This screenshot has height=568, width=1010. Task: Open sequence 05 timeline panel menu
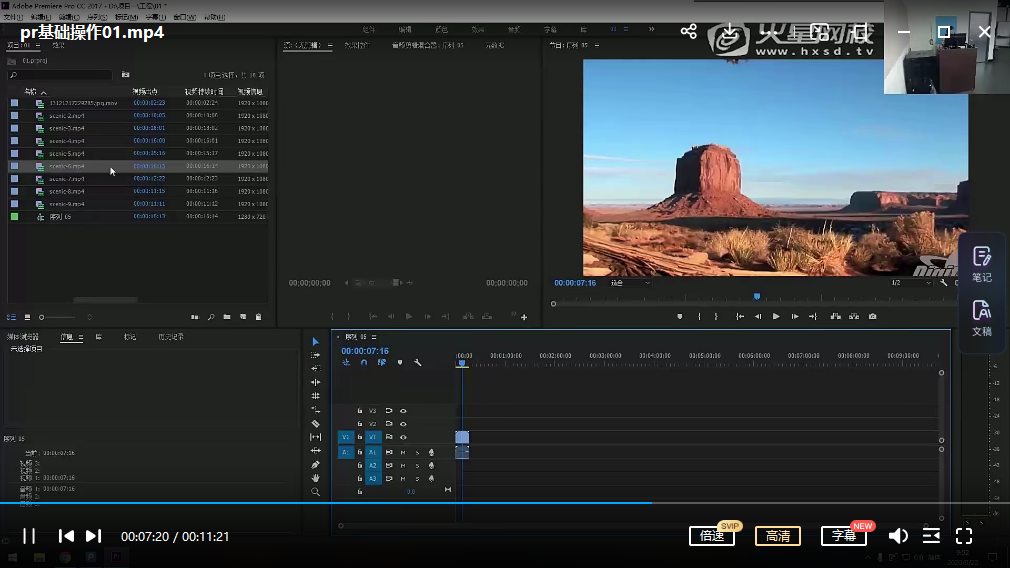coord(374,337)
